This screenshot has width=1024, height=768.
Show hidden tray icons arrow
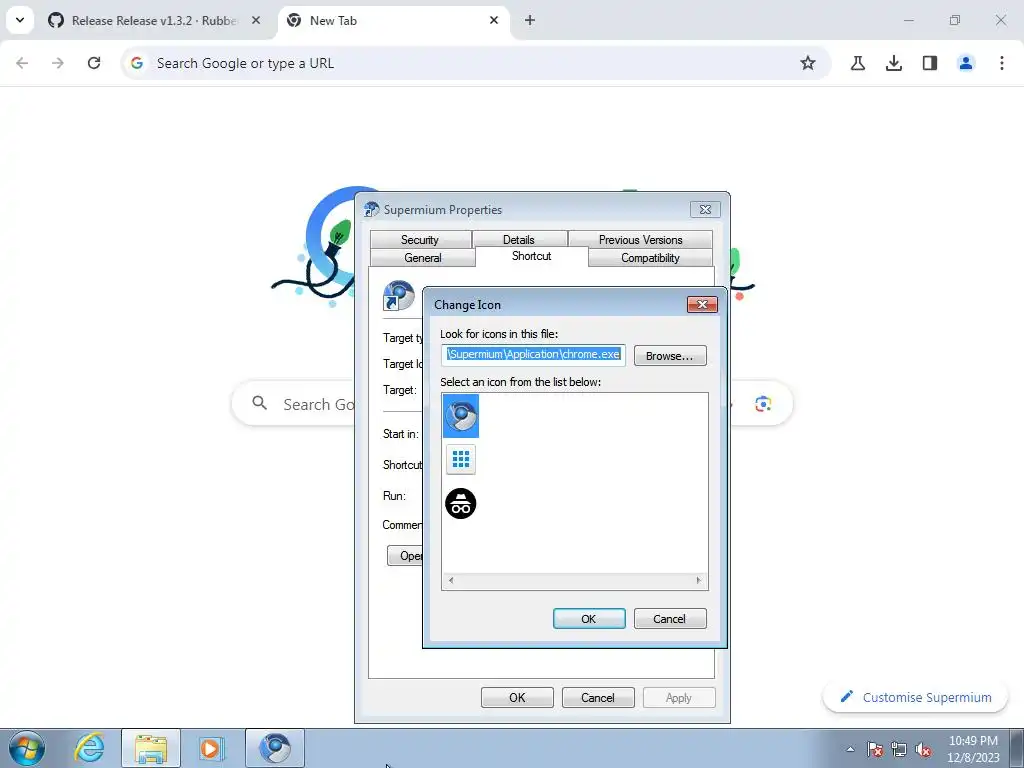tap(850, 749)
